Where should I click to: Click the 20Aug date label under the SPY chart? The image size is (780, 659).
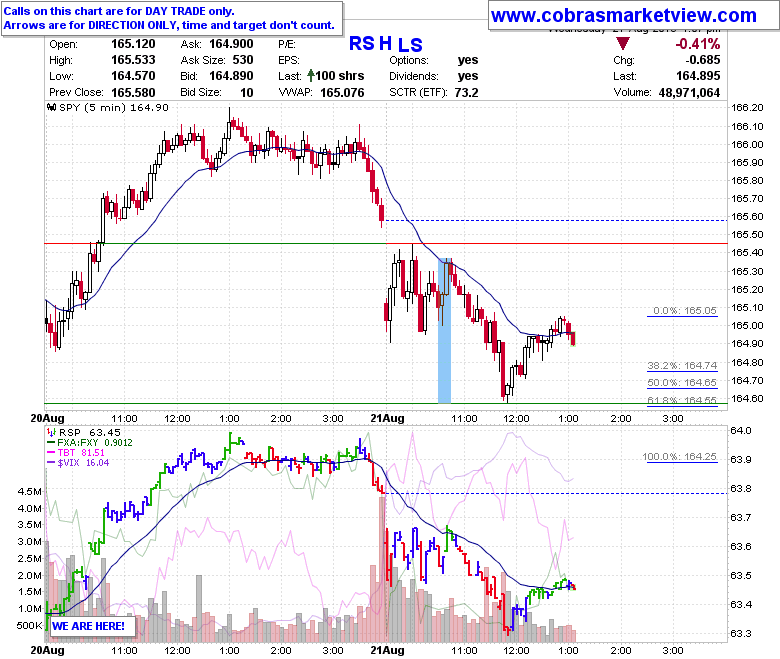tap(47, 418)
